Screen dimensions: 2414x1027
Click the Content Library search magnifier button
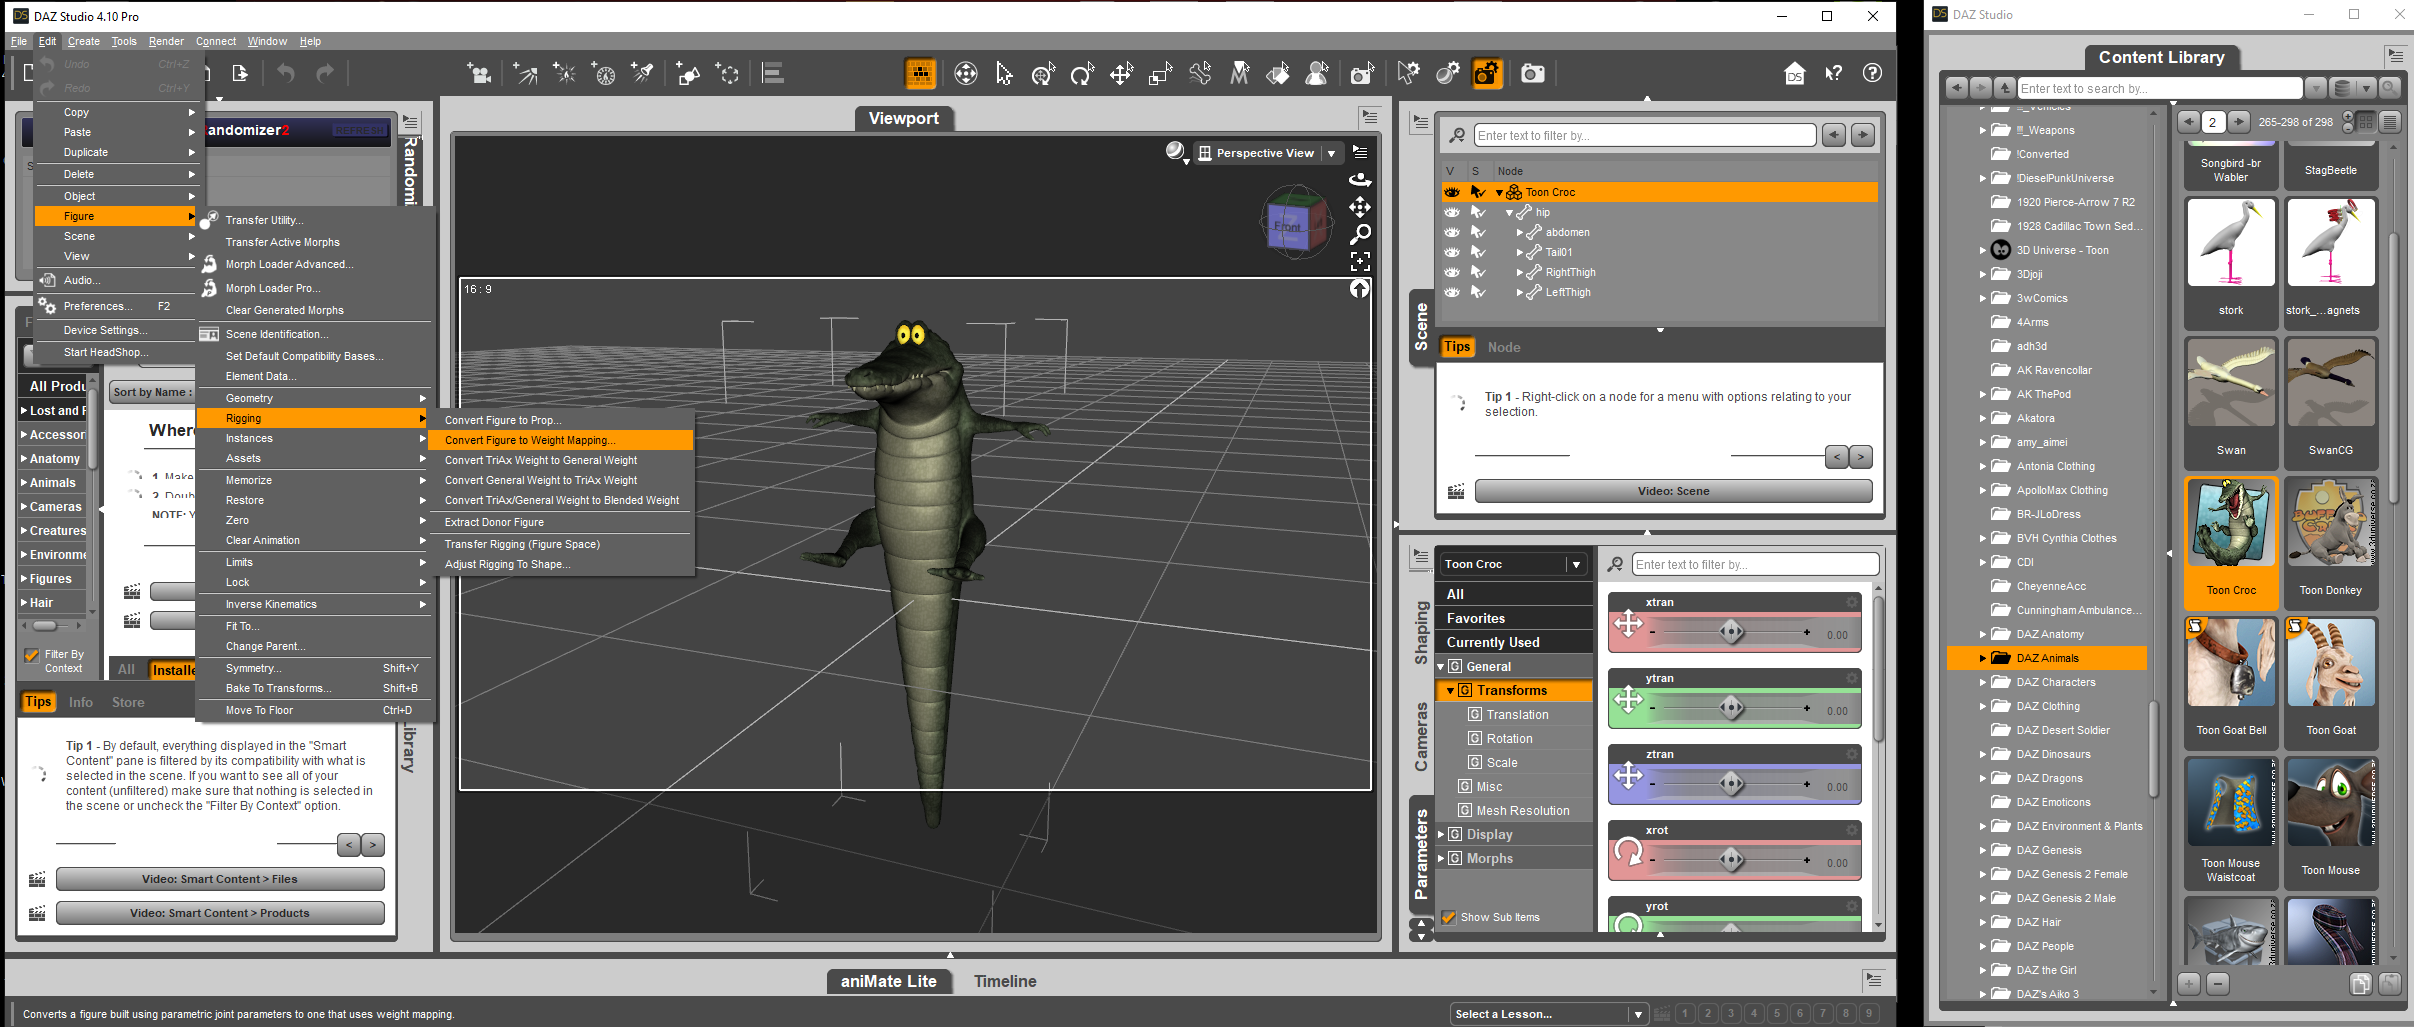coord(2389,88)
